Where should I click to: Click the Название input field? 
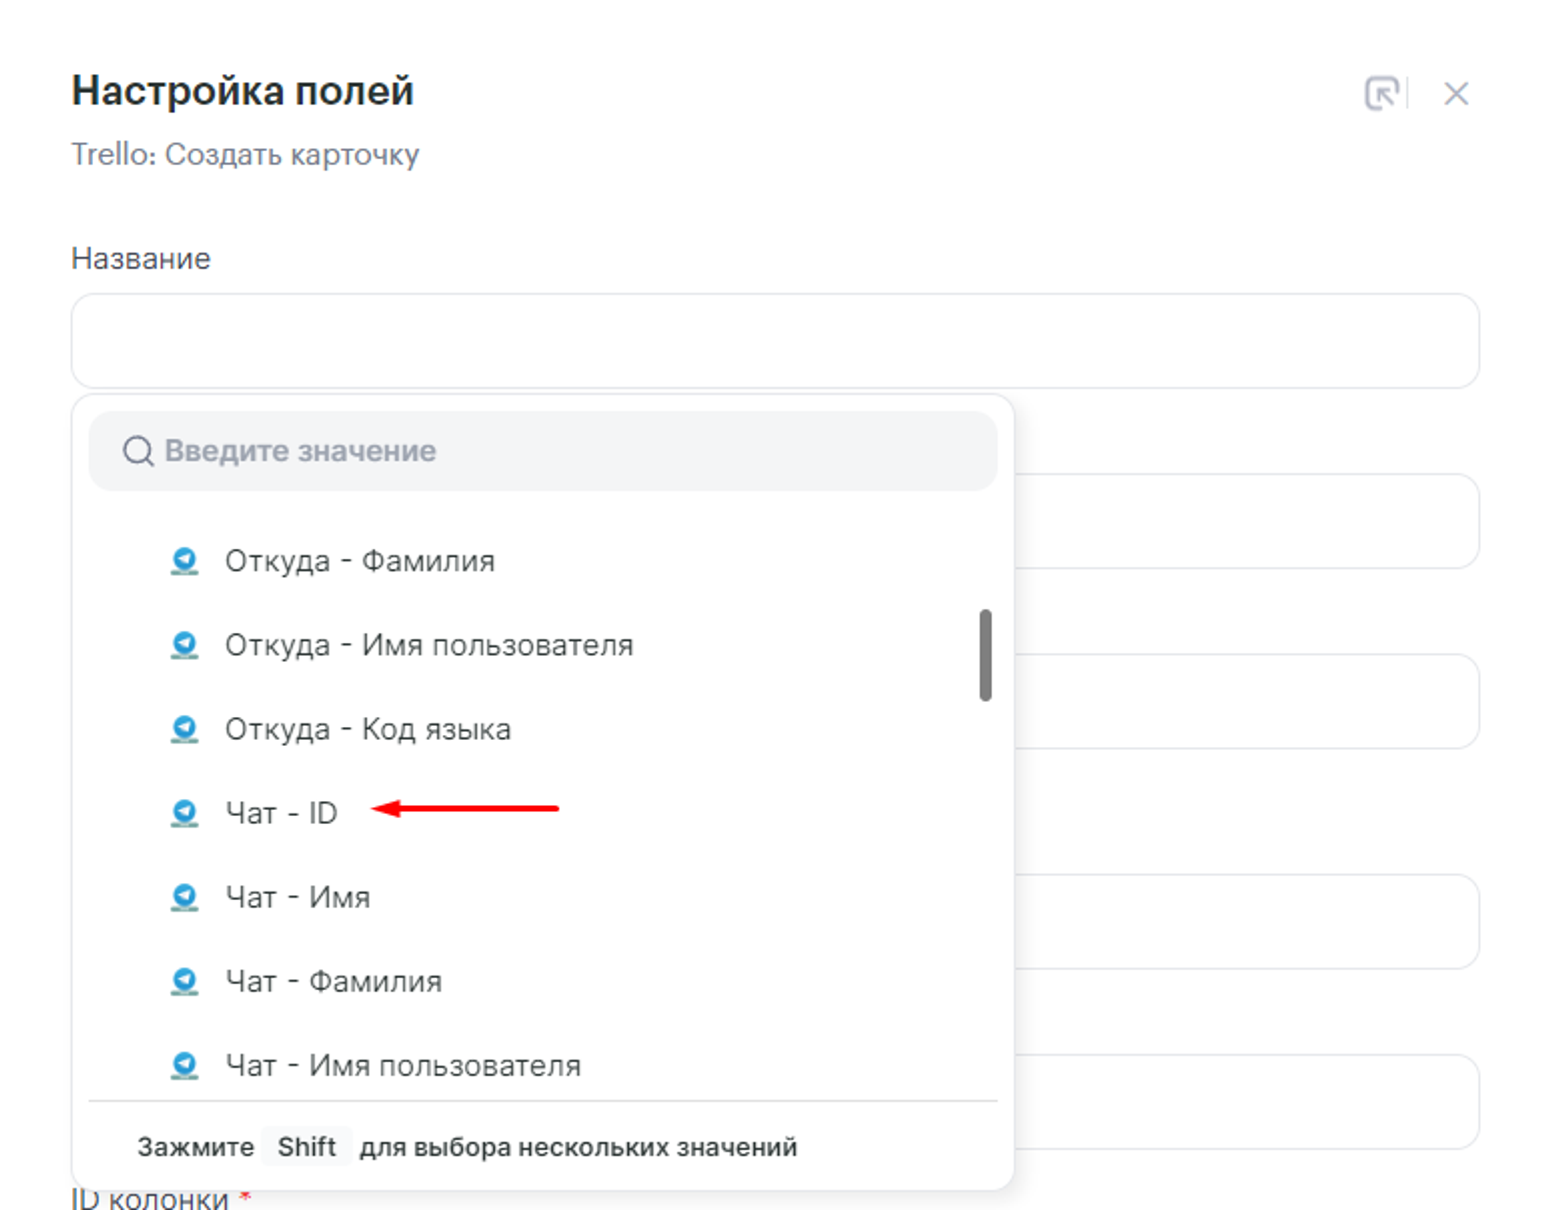pos(774,341)
